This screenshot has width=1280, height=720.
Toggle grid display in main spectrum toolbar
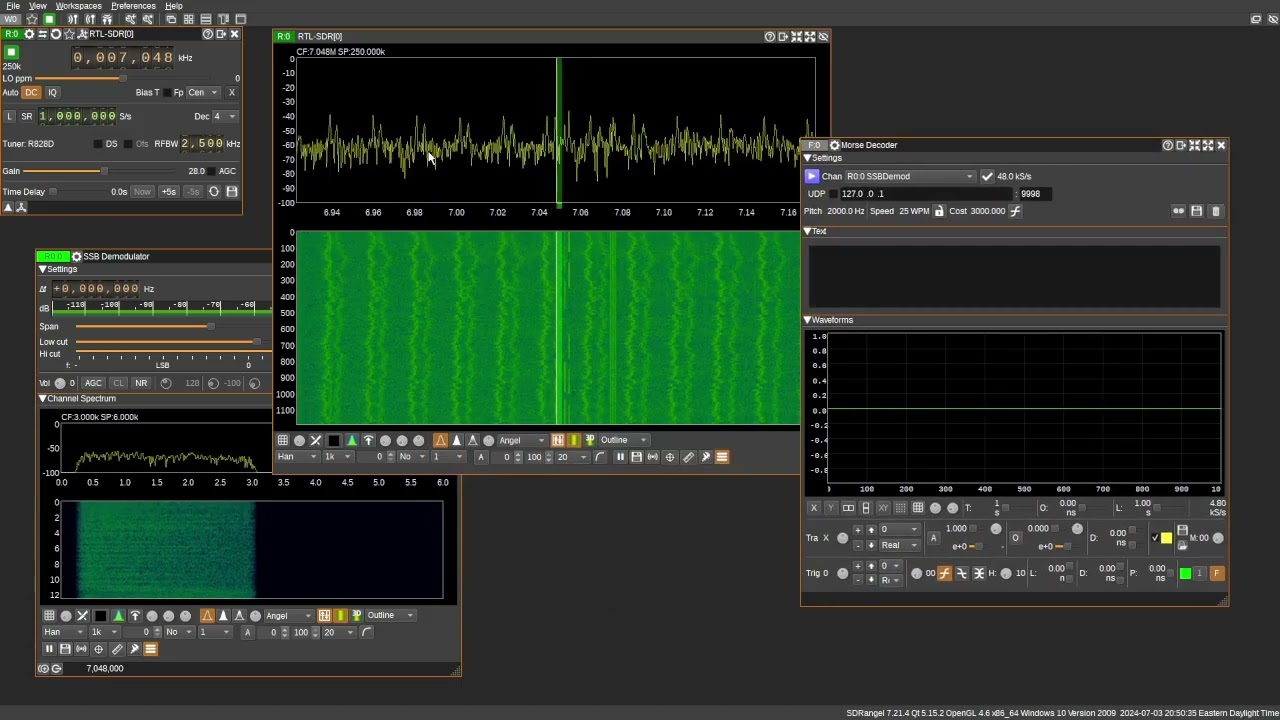(283, 441)
